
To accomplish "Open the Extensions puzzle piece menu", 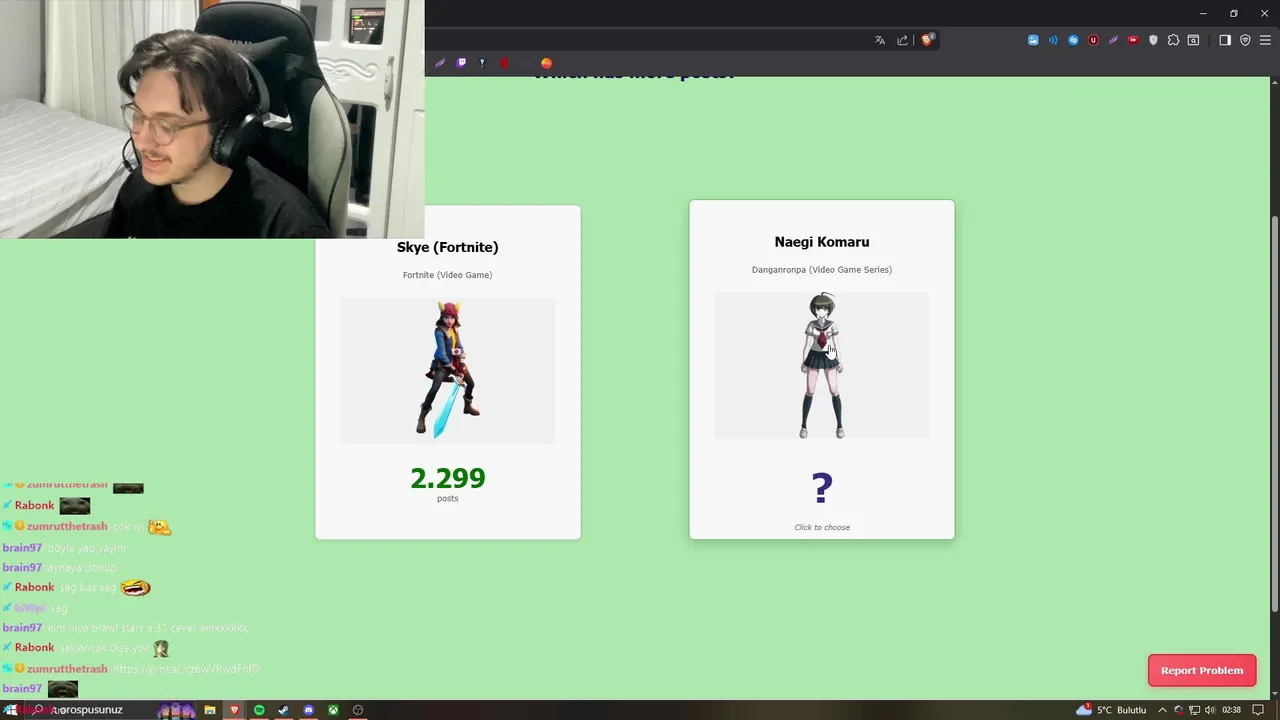I will pos(1173,40).
